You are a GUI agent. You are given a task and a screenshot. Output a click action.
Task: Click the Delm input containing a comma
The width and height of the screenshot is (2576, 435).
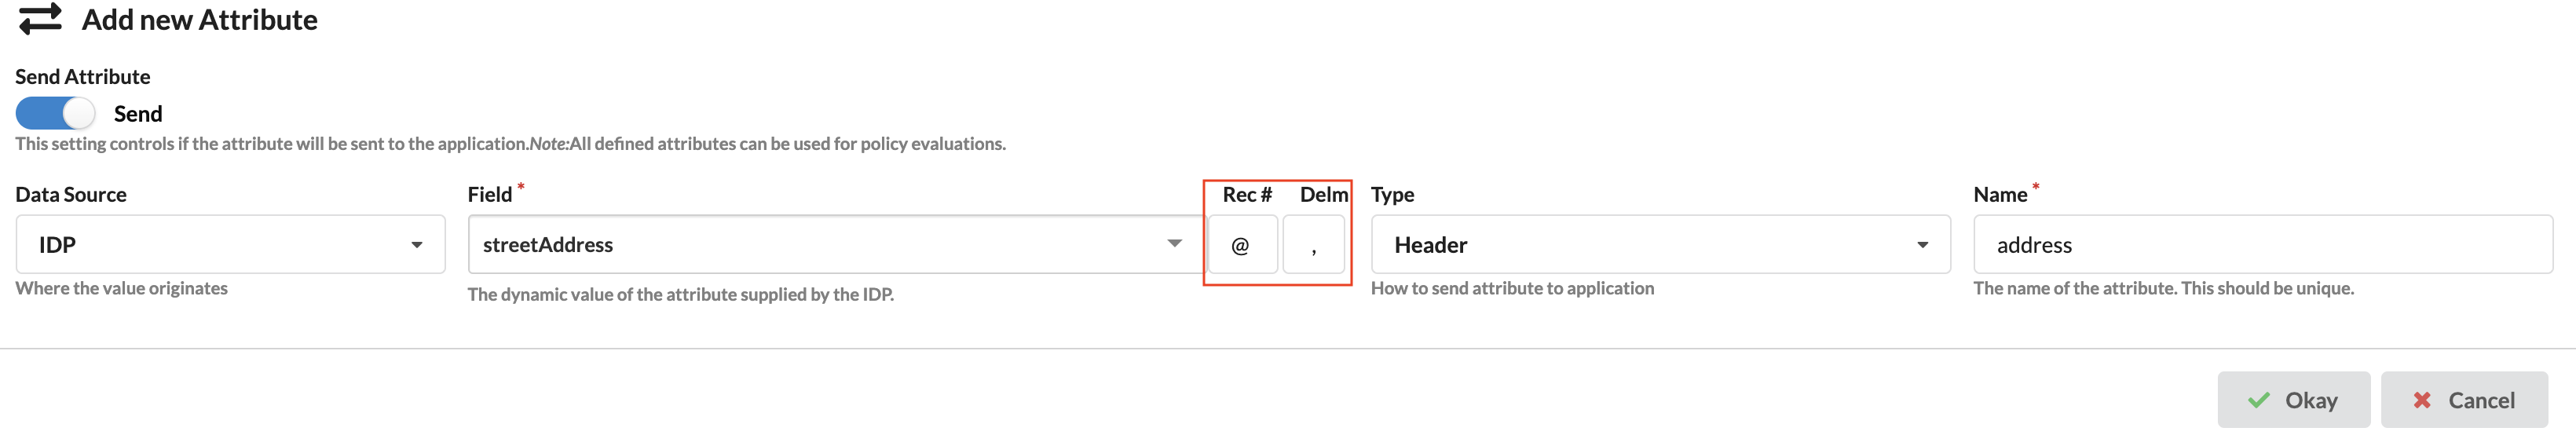[1313, 245]
